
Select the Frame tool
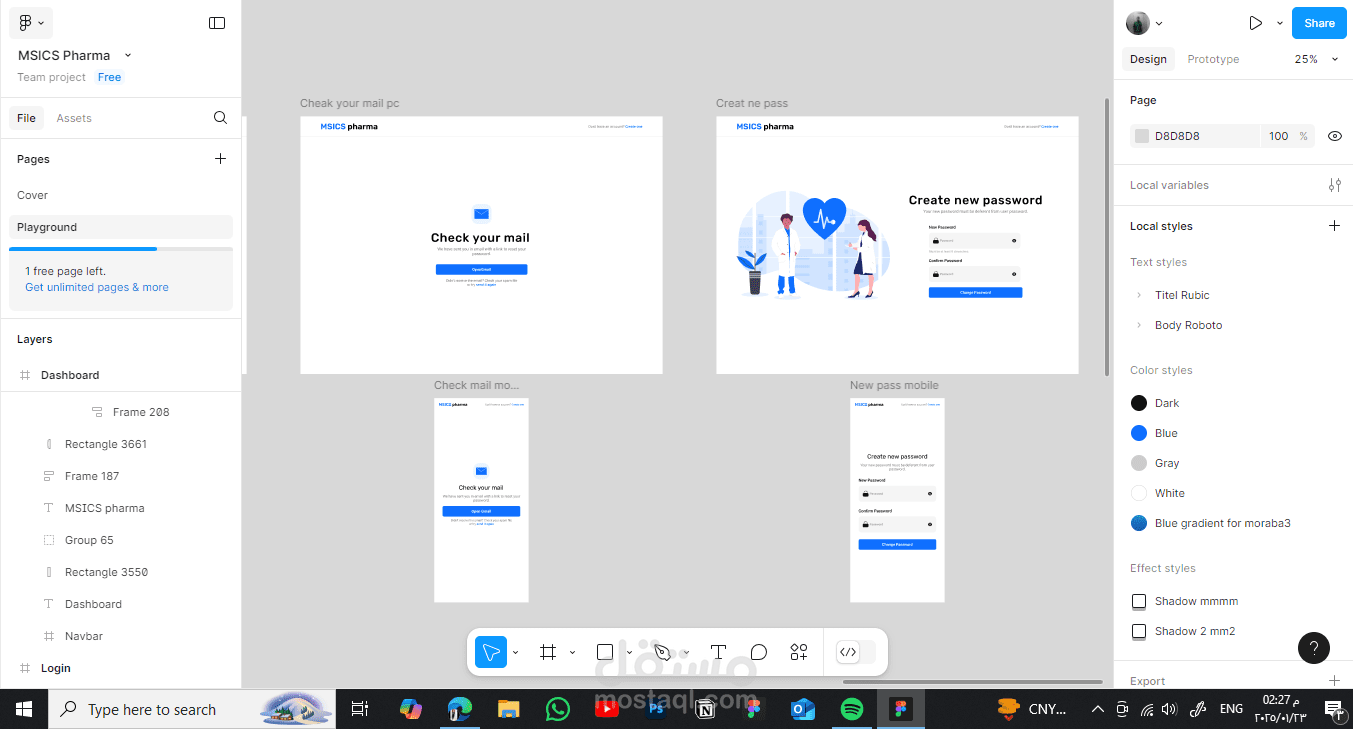click(548, 652)
